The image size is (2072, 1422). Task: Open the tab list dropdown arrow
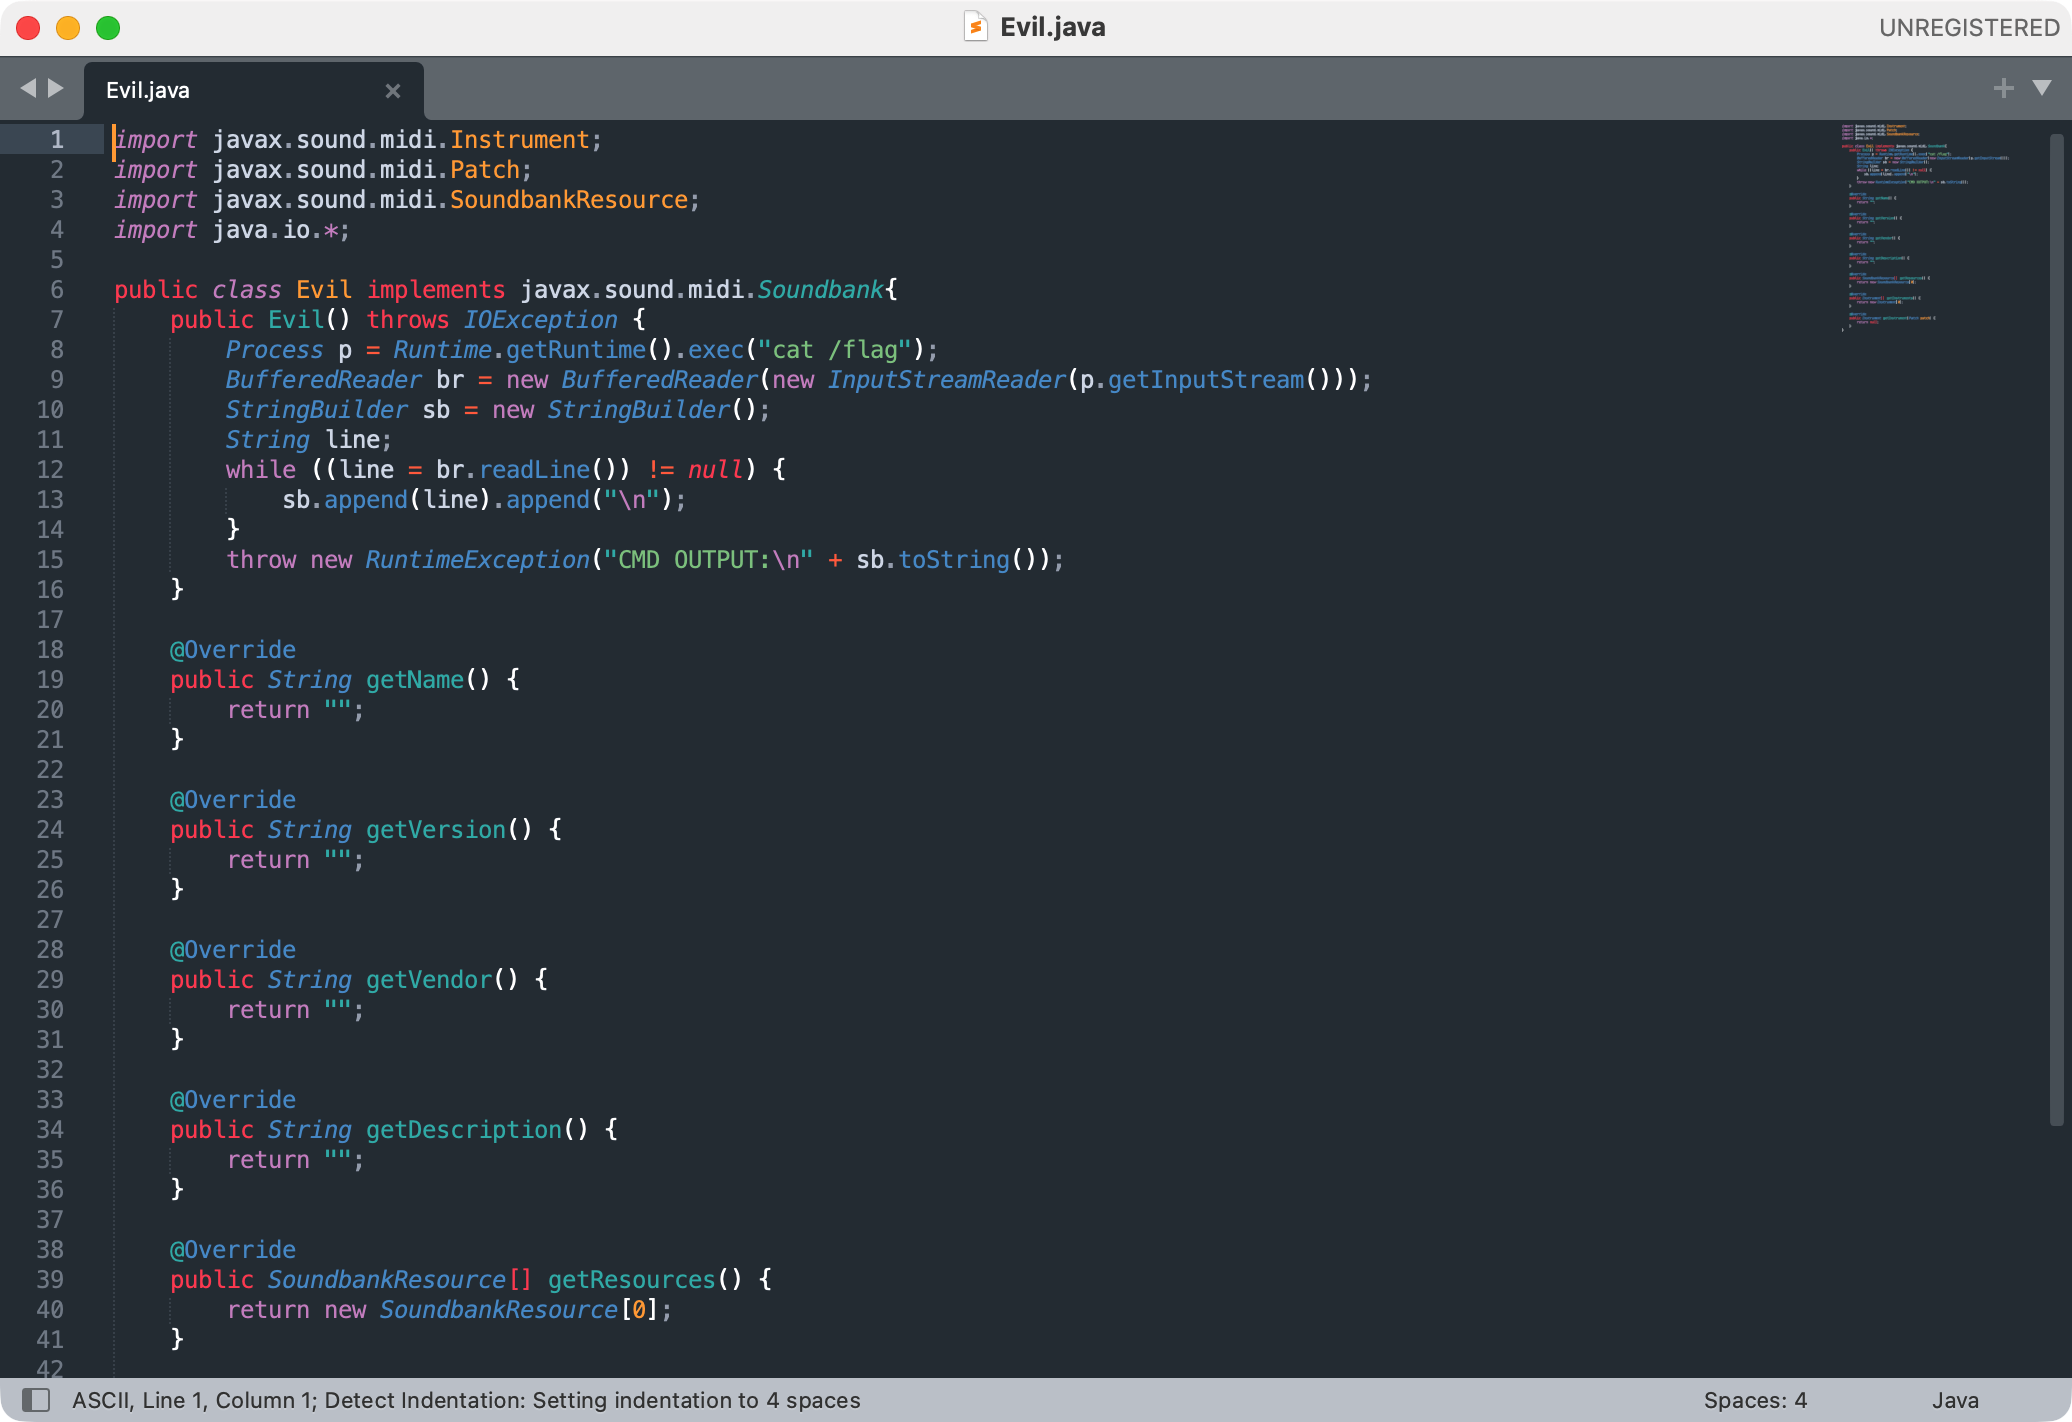(x=2042, y=88)
